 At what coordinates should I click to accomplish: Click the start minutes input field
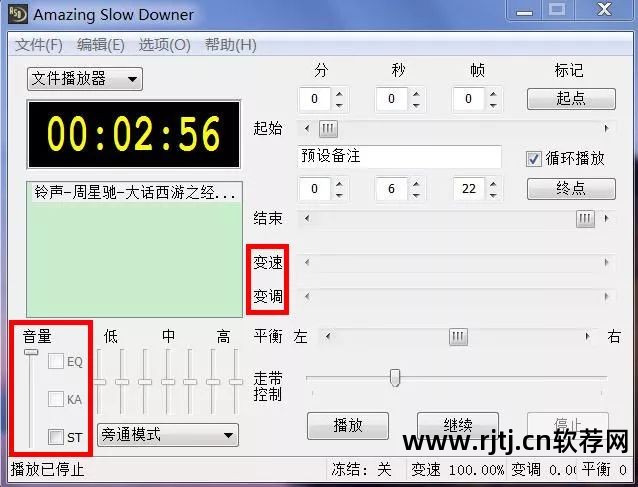tap(315, 99)
